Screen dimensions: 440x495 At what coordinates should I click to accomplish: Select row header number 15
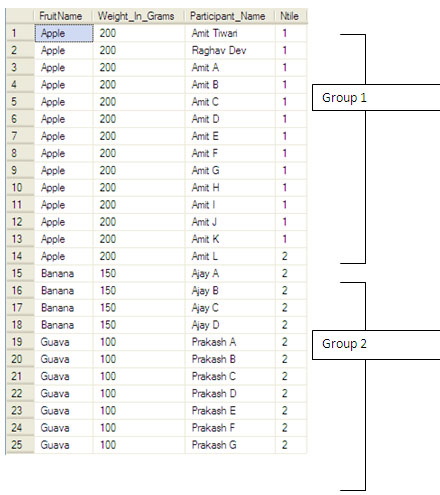pyautogui.click(x=20, y=274)
